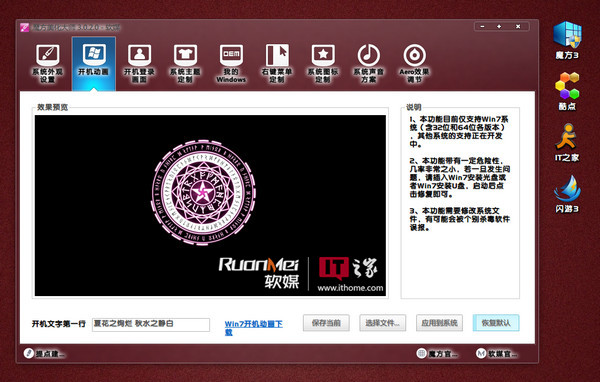Open the 右键菜单定制 section

coord(277,64)
